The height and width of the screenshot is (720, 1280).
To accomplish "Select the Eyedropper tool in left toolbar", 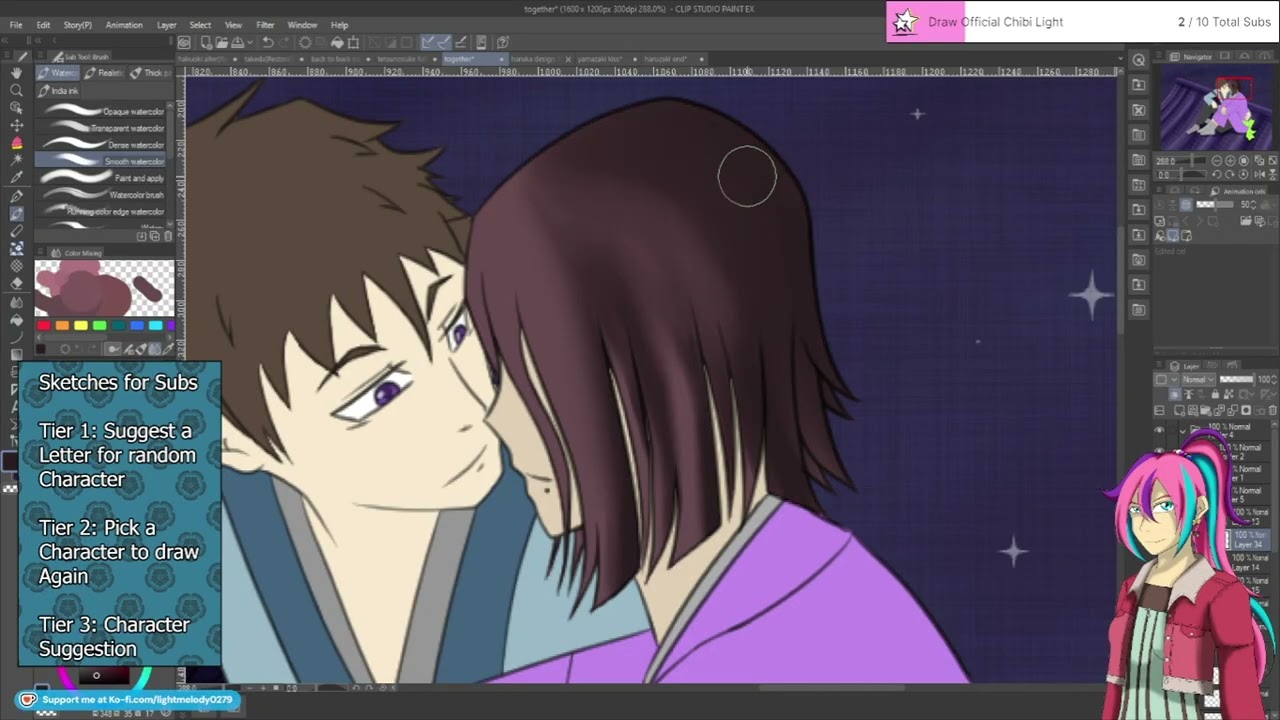I will click(16, 177).
